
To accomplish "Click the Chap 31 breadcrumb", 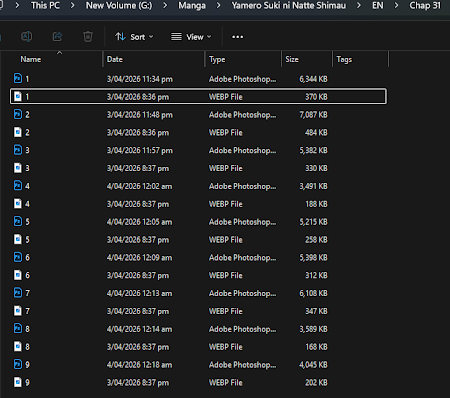I will tap(425, 5).
